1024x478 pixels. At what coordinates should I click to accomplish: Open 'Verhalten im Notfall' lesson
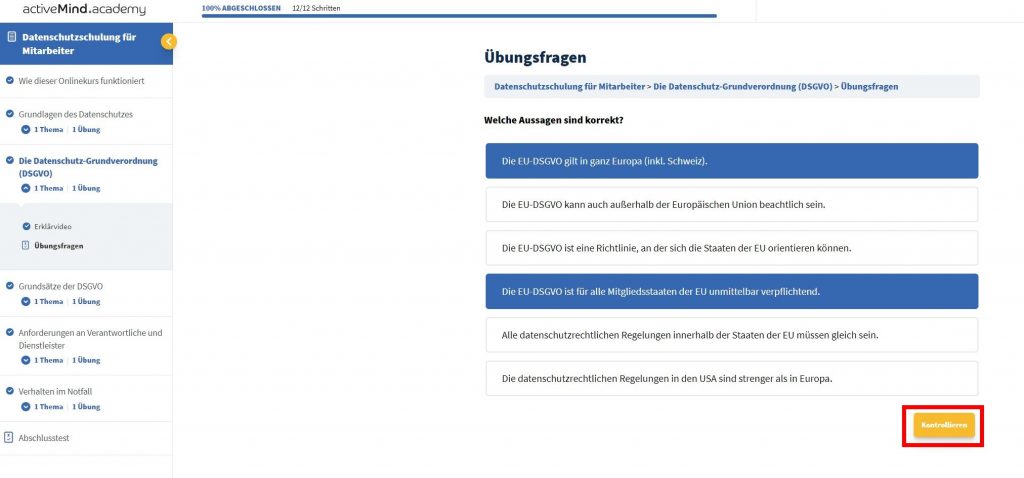click(55, 392)
